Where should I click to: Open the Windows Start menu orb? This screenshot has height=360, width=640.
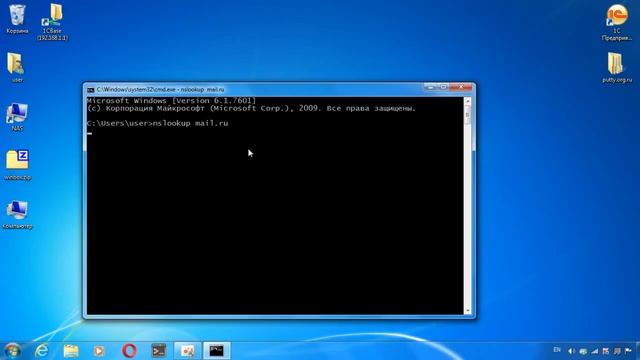tap(12, 351)
